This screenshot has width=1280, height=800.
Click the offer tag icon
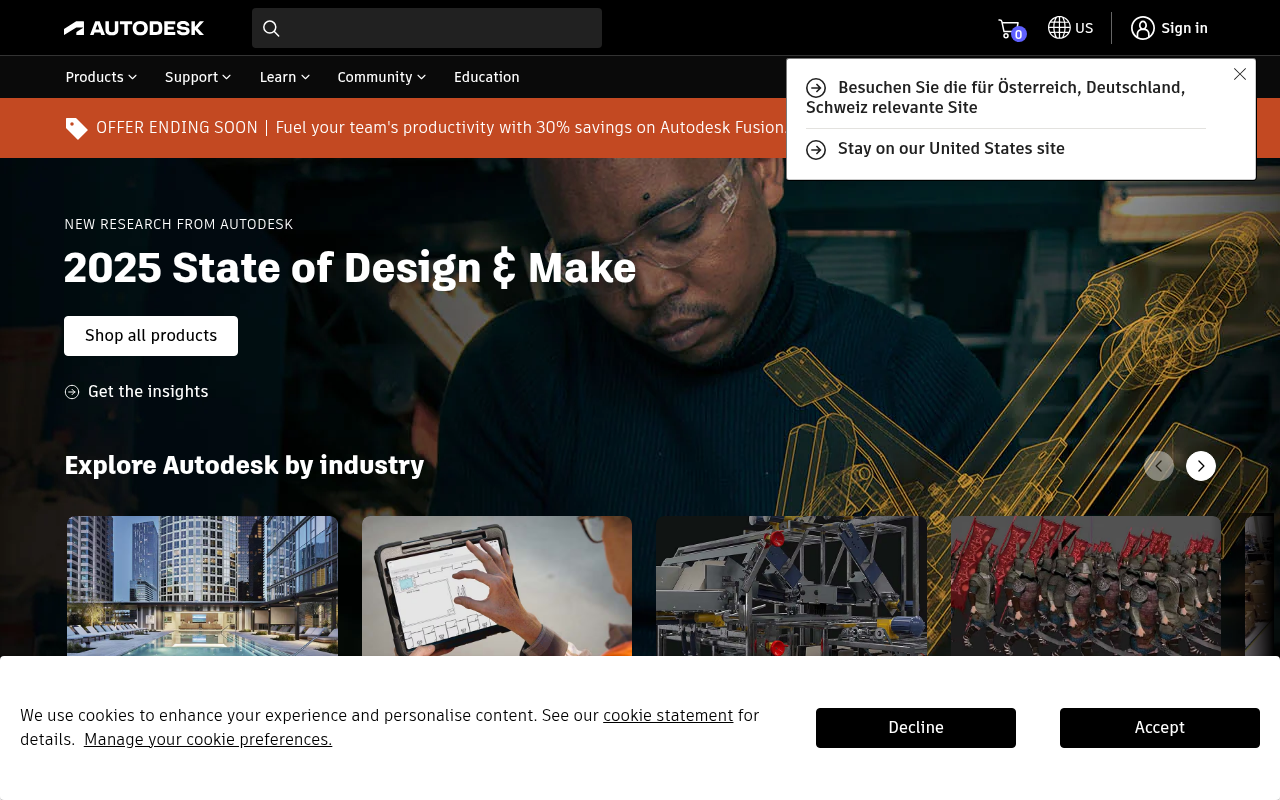pyautogui.click(x=77, y=128)
